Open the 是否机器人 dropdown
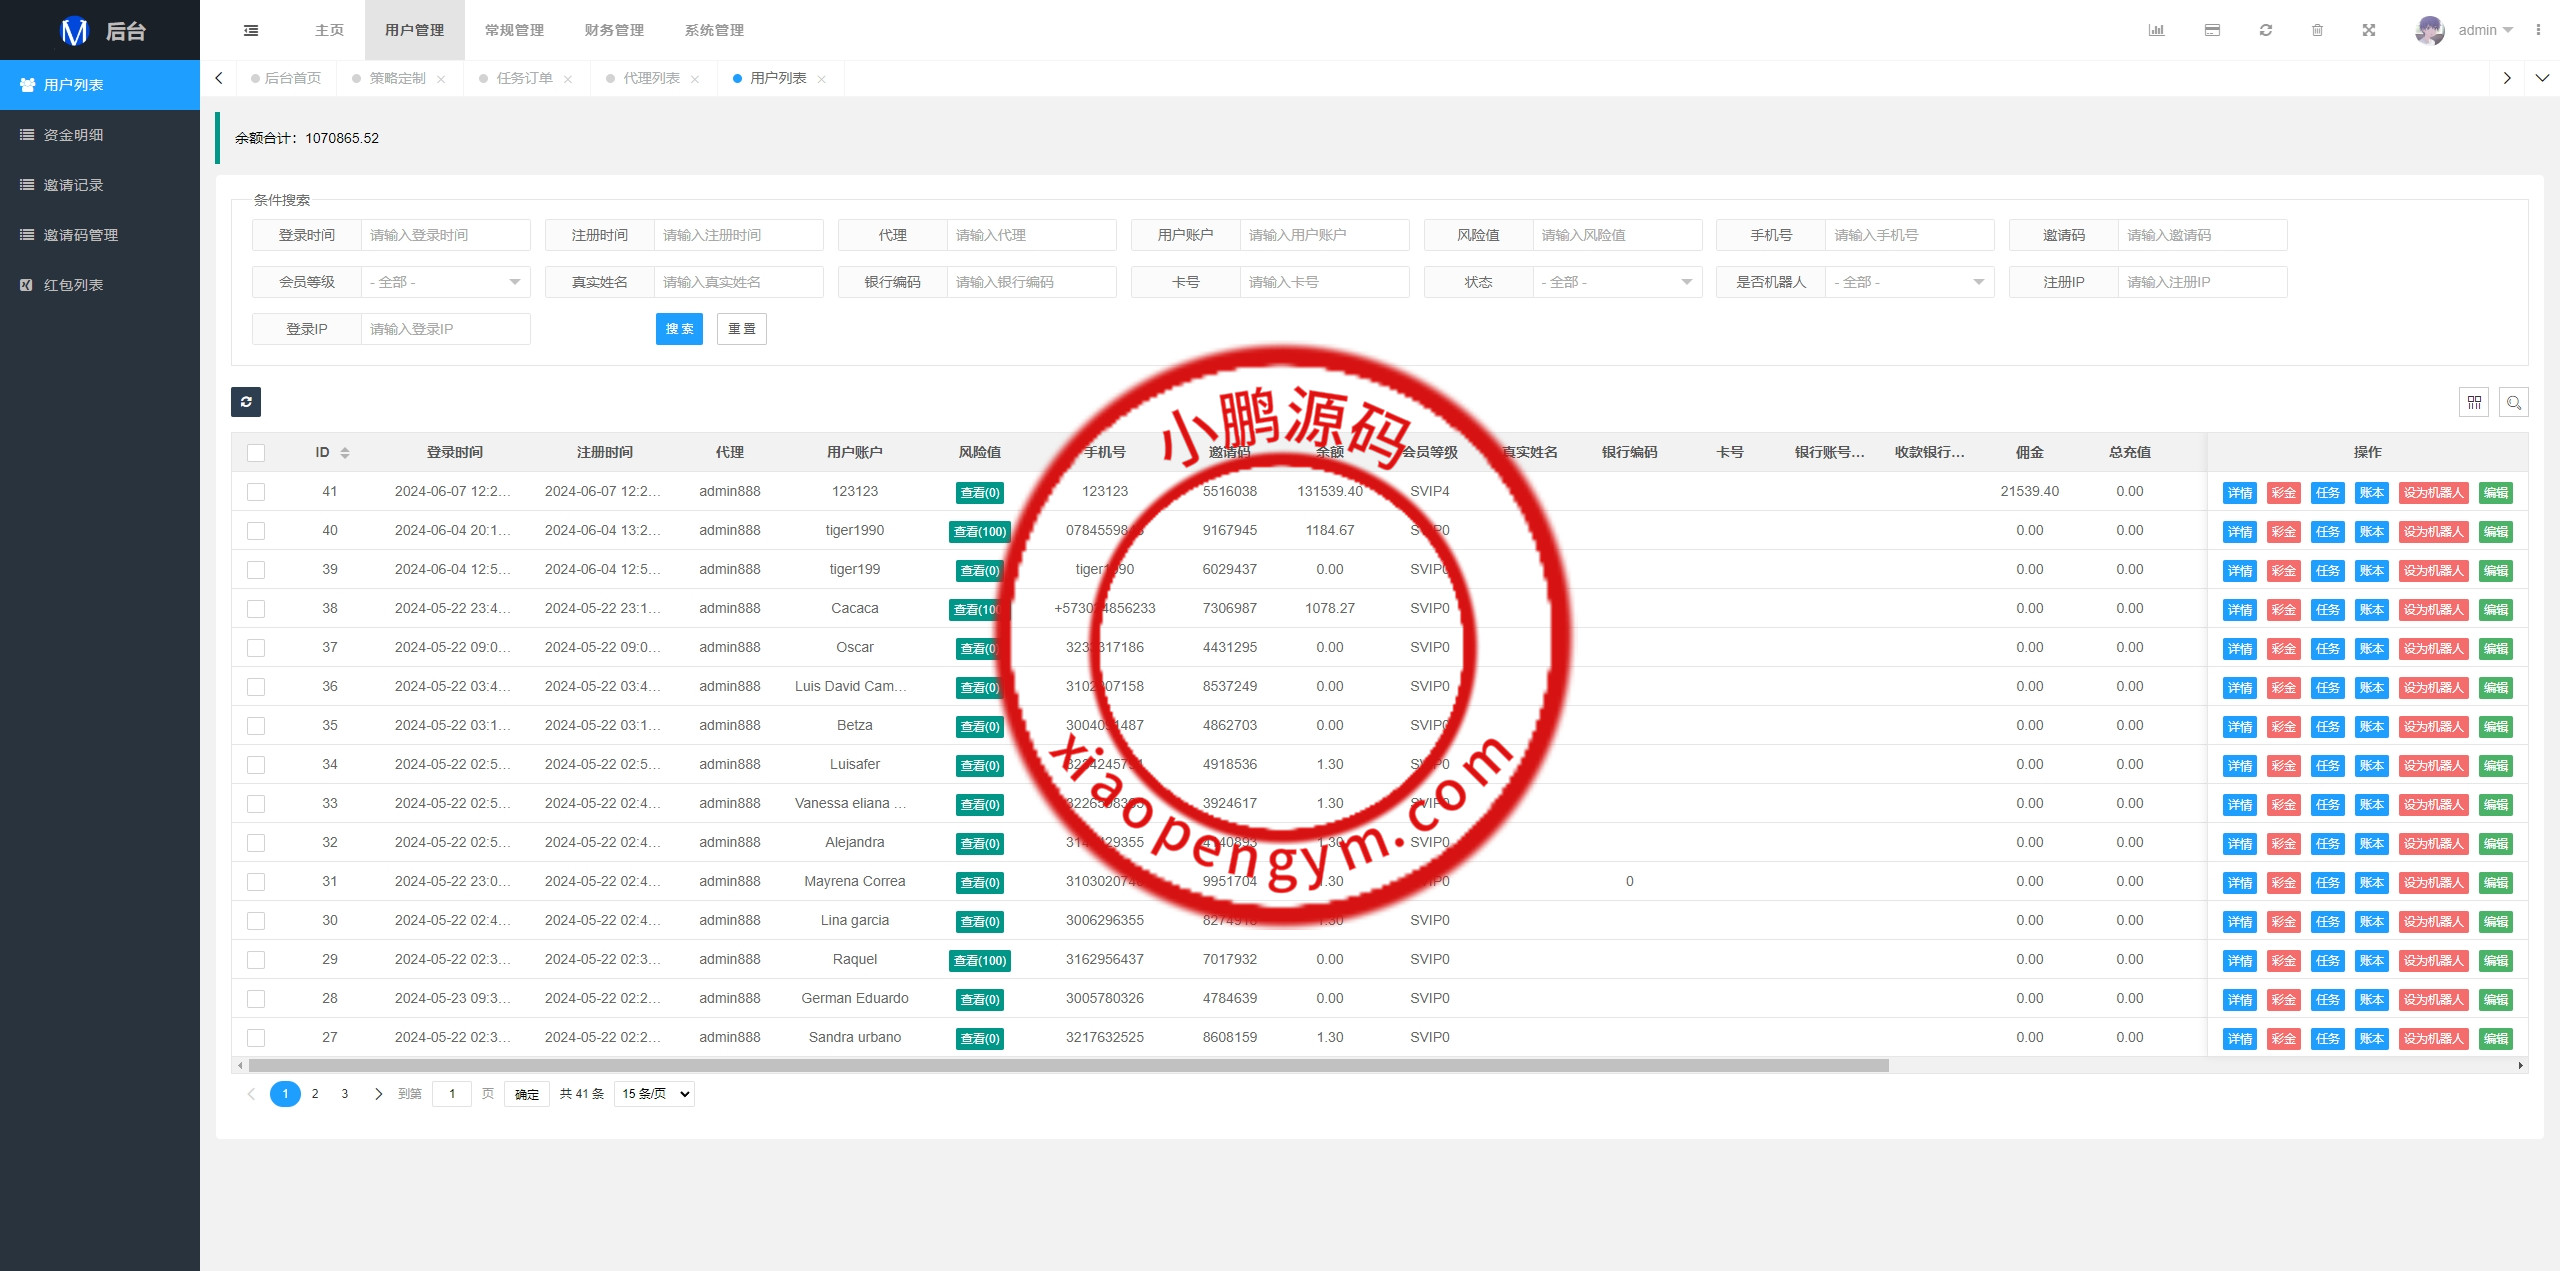This screenshot has width=2560, height=1271. (x=1908, y=282)
